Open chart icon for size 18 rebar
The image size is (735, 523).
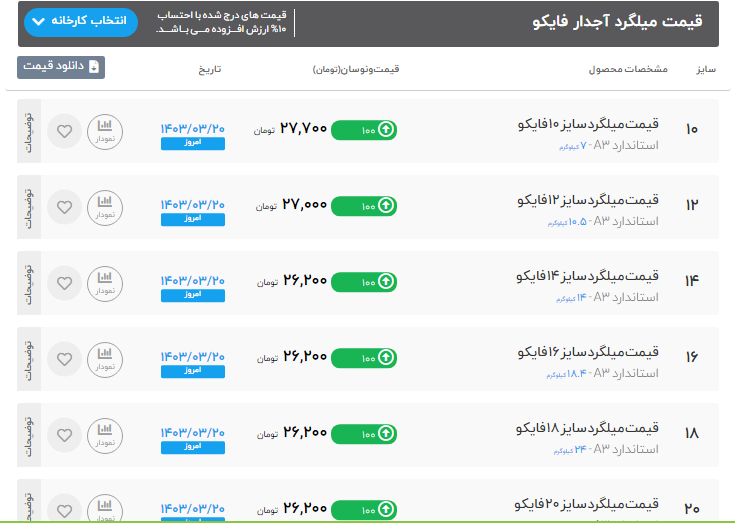tap(105, 434)
